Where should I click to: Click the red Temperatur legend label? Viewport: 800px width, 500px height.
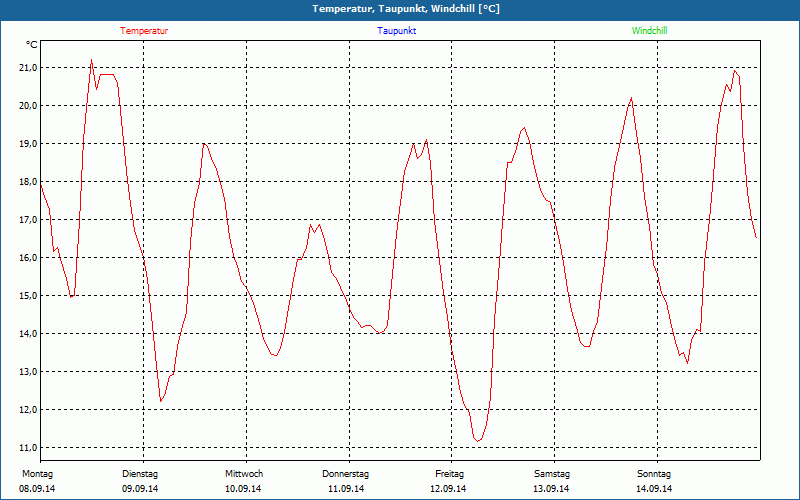pyautogui.click(x=144, y=31)
